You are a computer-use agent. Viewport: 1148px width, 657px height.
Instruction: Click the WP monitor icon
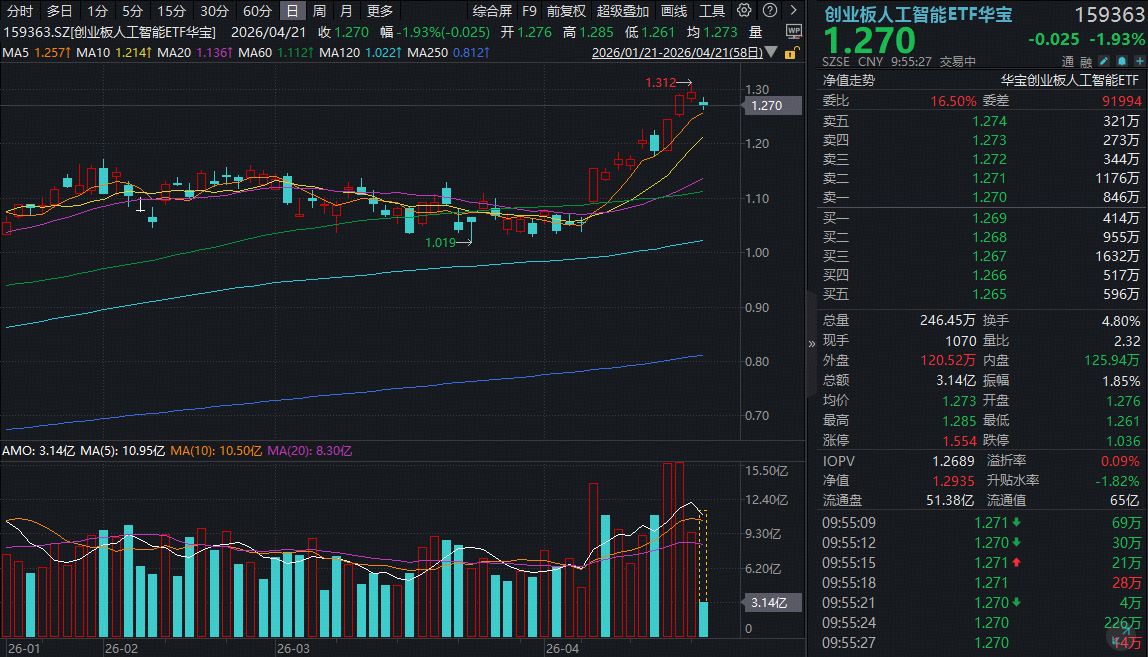(794, 32)
